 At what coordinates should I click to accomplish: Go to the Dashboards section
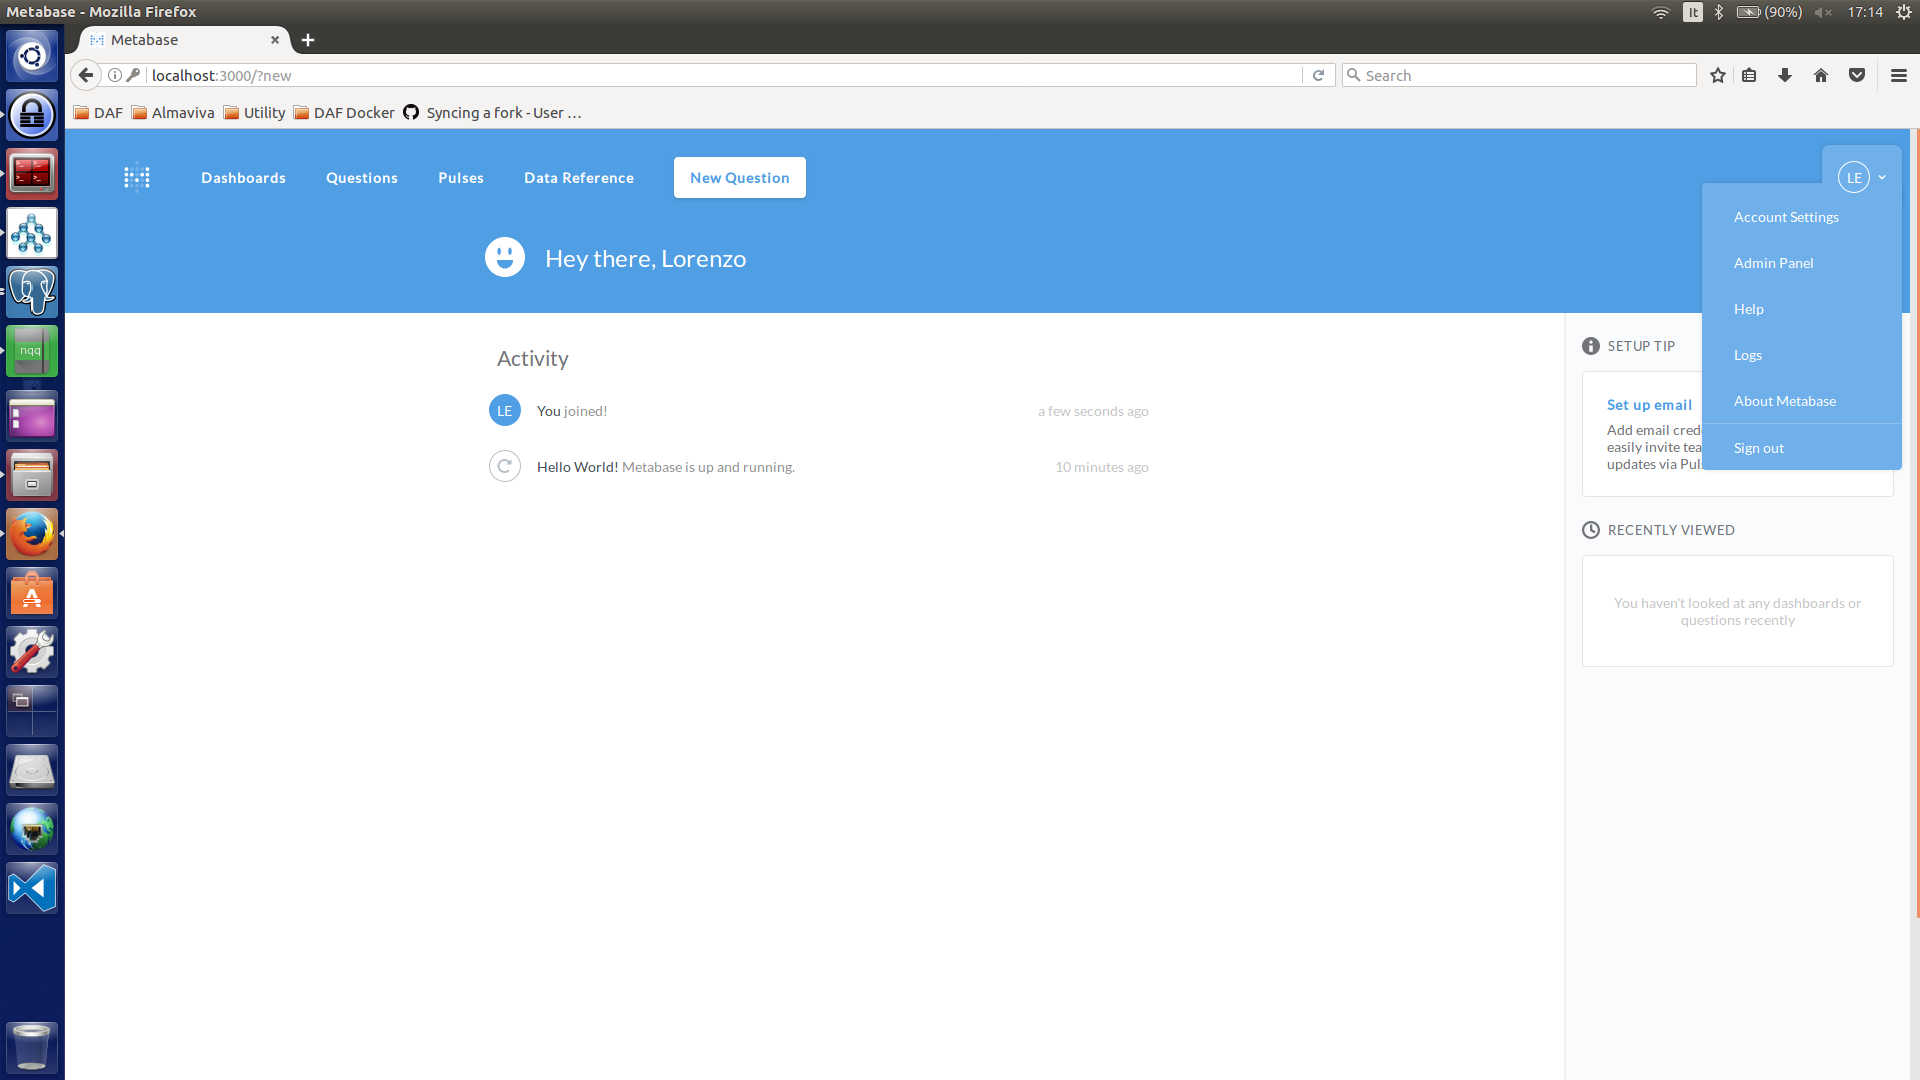coord(243,178)
